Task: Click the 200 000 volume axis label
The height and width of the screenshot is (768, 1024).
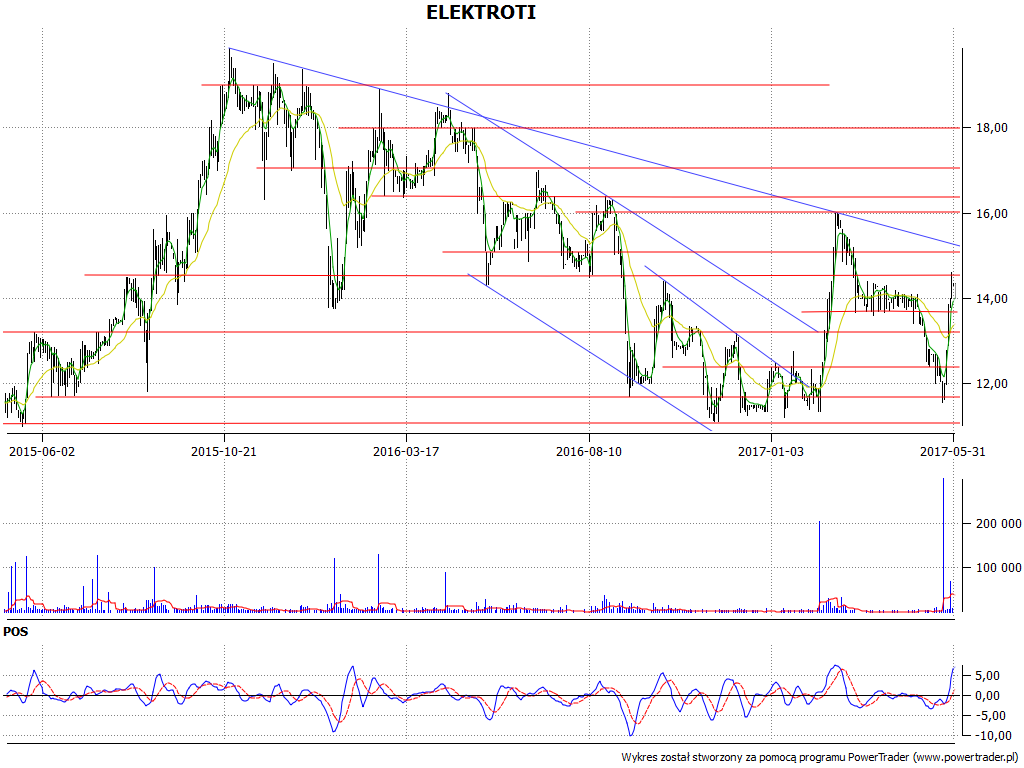Action: (x=999, y=524)
